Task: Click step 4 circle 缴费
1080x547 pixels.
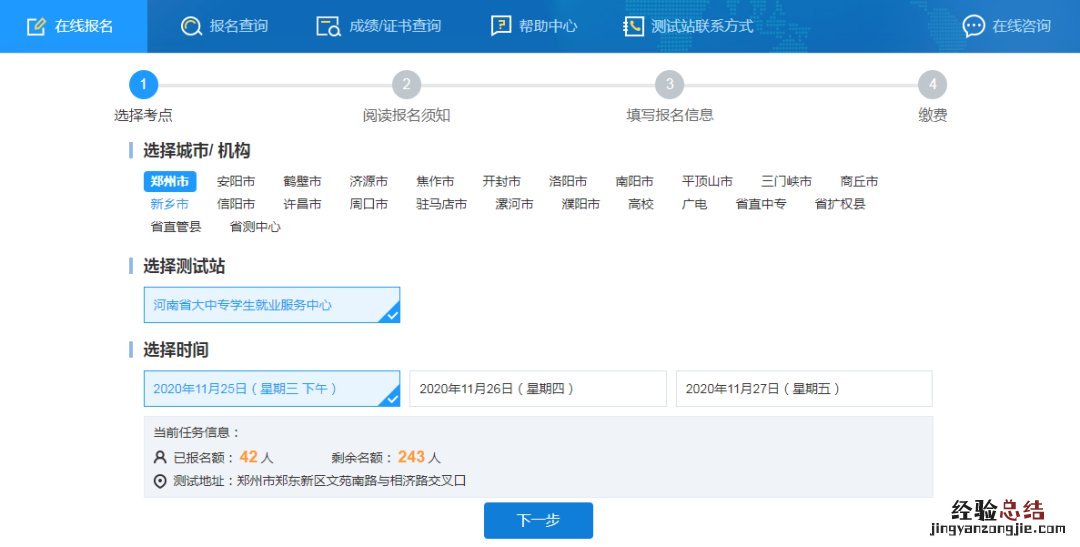Action: coord(932,85)
